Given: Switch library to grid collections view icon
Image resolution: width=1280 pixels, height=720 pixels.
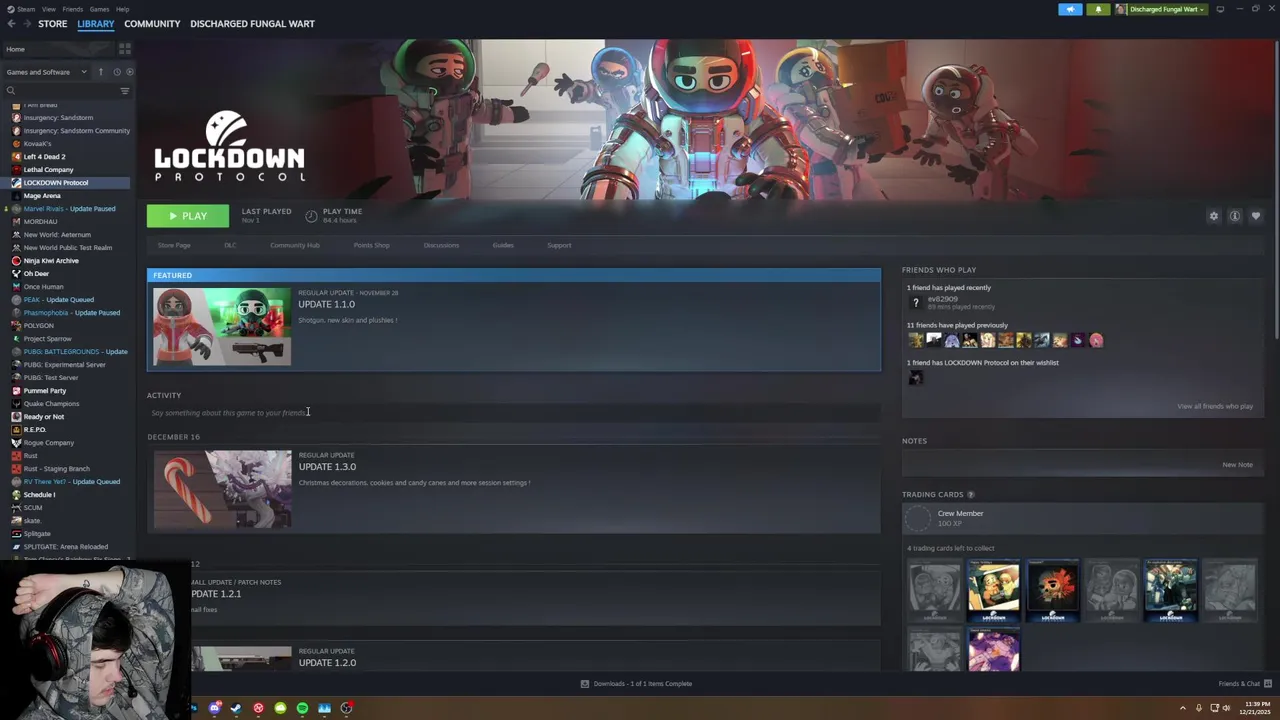Looking at the screenshot, I should 125,48.
